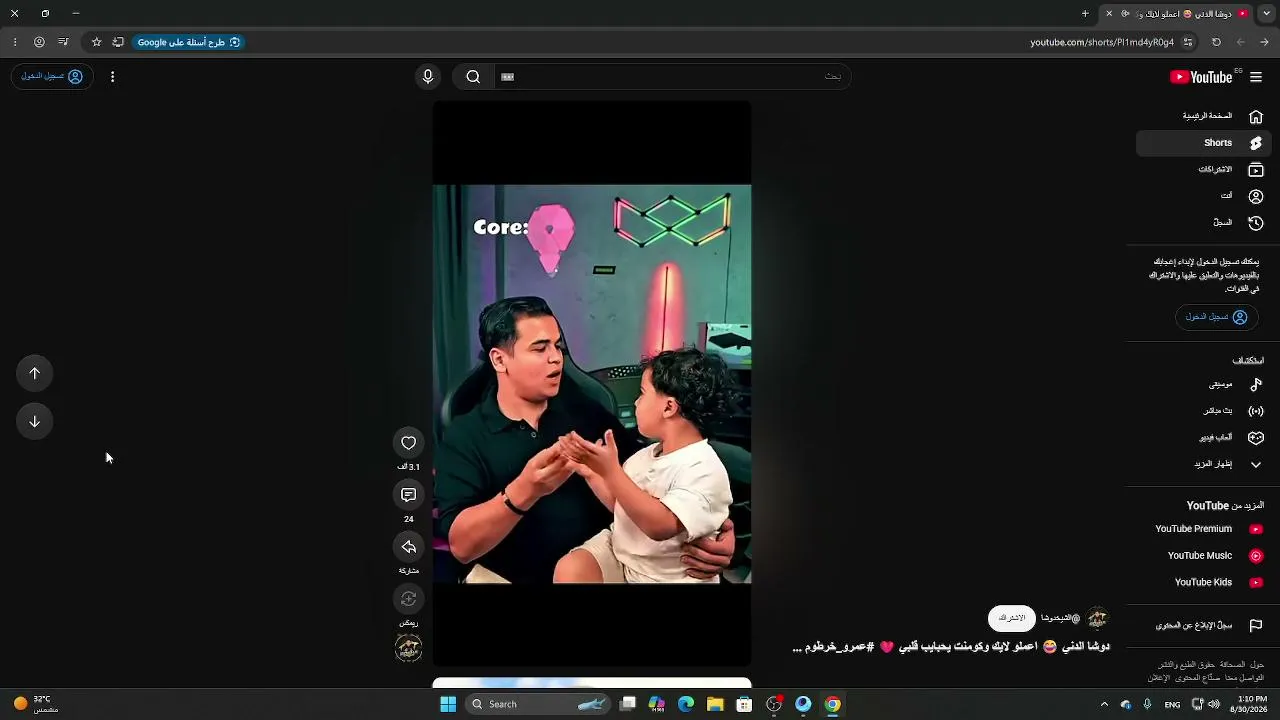Viewport: 1280px width, 720px height.
Task: Open Chrome three-dot menu
Action: 15,42
